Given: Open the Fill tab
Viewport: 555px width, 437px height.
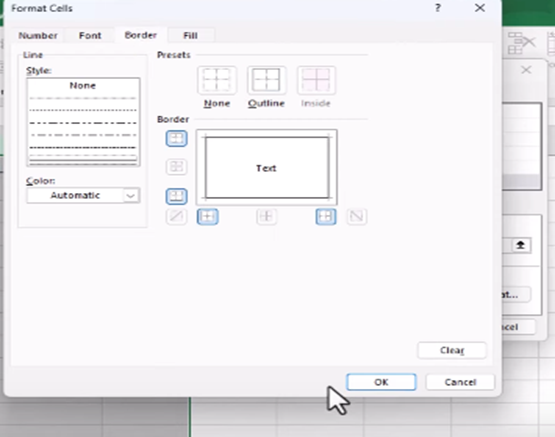Looking at the screenshot, I should 190,35.
